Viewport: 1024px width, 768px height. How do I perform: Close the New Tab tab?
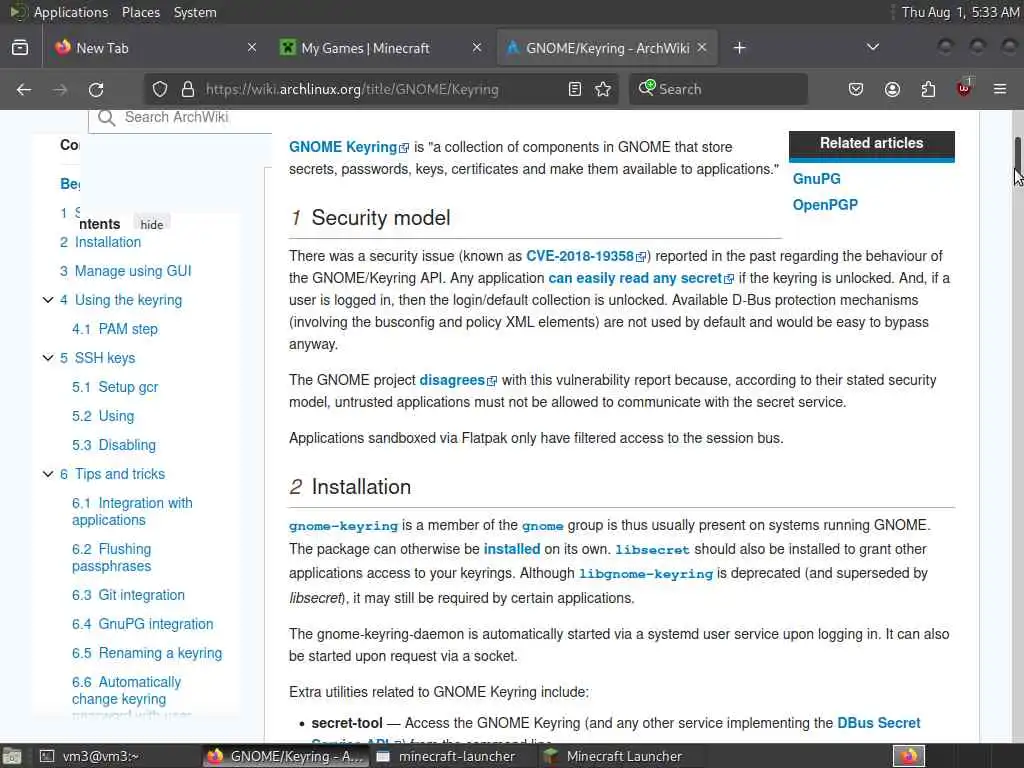coord(252,48)
